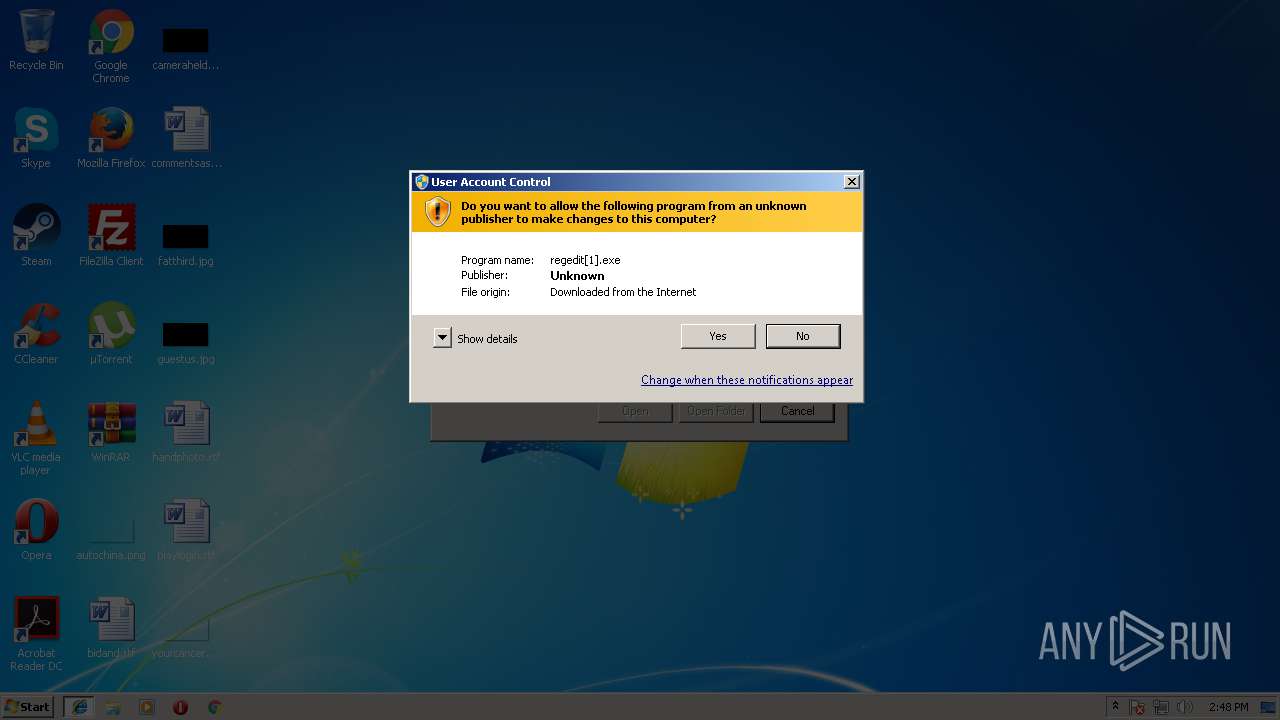Screen dimensions: 1280x720
Task: Open Internet Explorer from taskbar
Action: click(x=80, y=707)
